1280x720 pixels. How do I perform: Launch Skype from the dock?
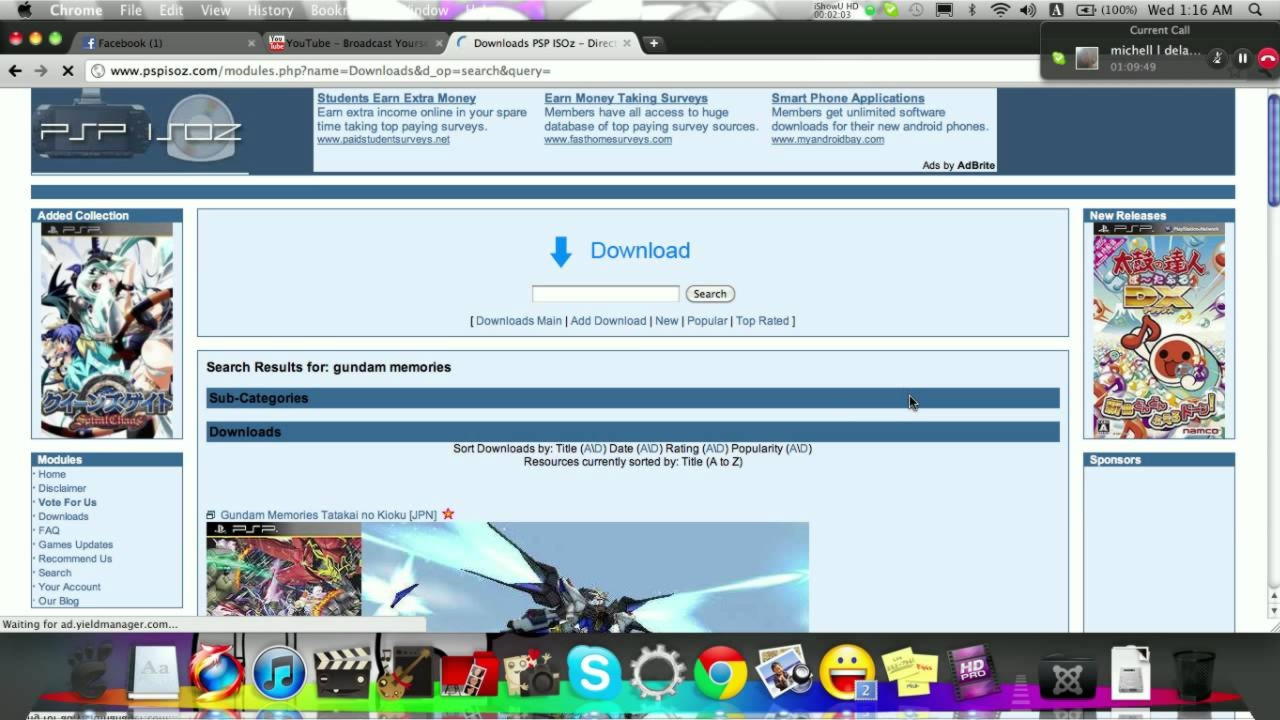pos(594,672)
